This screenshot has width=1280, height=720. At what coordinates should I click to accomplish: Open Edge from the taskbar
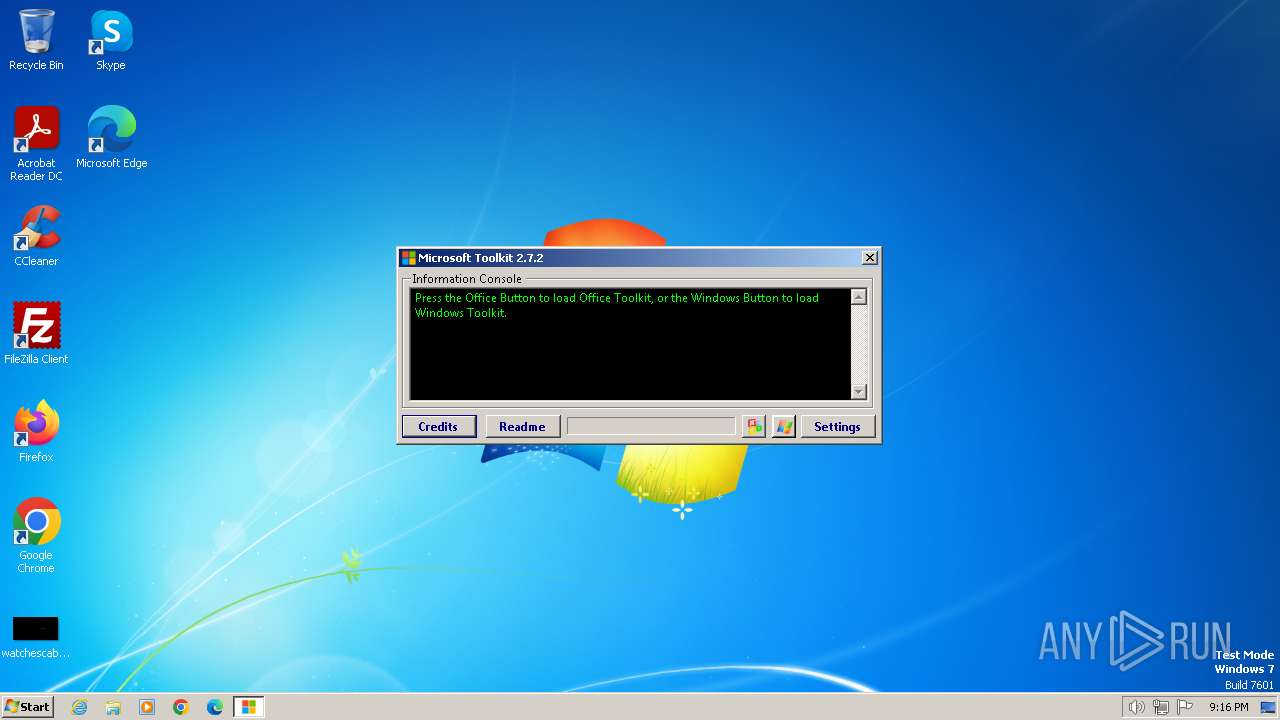(x=215, y=707)
